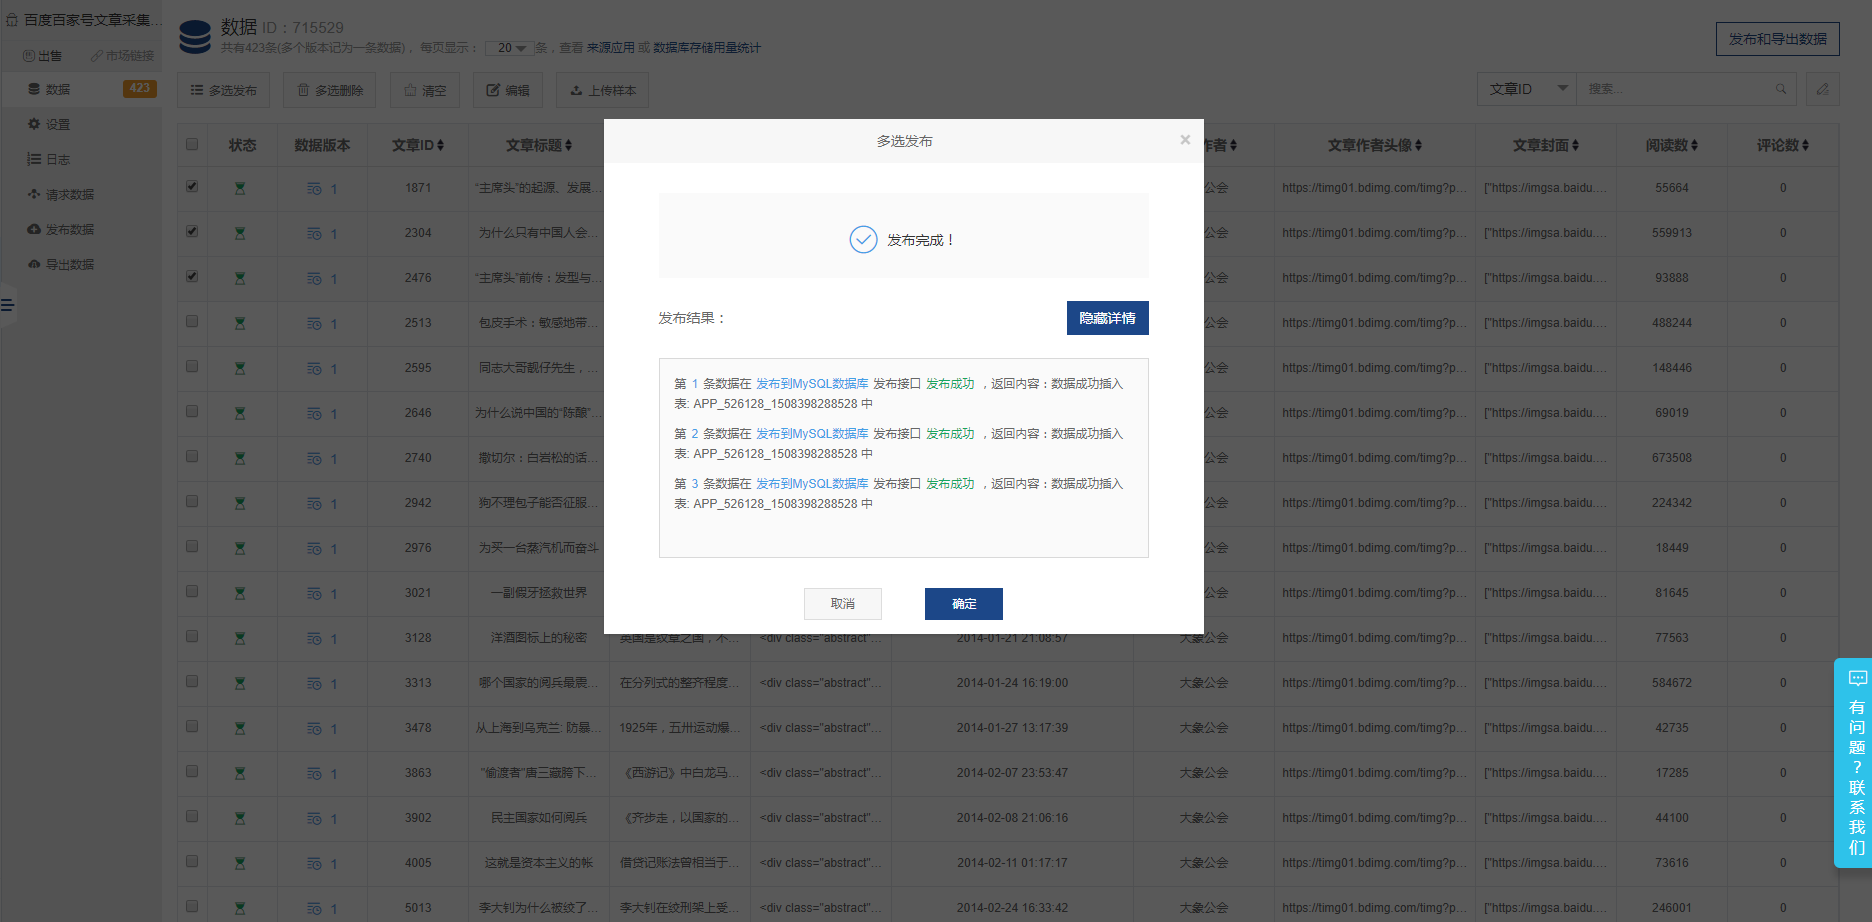Viewport: 1872px width, 922px height.
Task: Open the 文章ID search field dropdown
Action: (1527, 89)
